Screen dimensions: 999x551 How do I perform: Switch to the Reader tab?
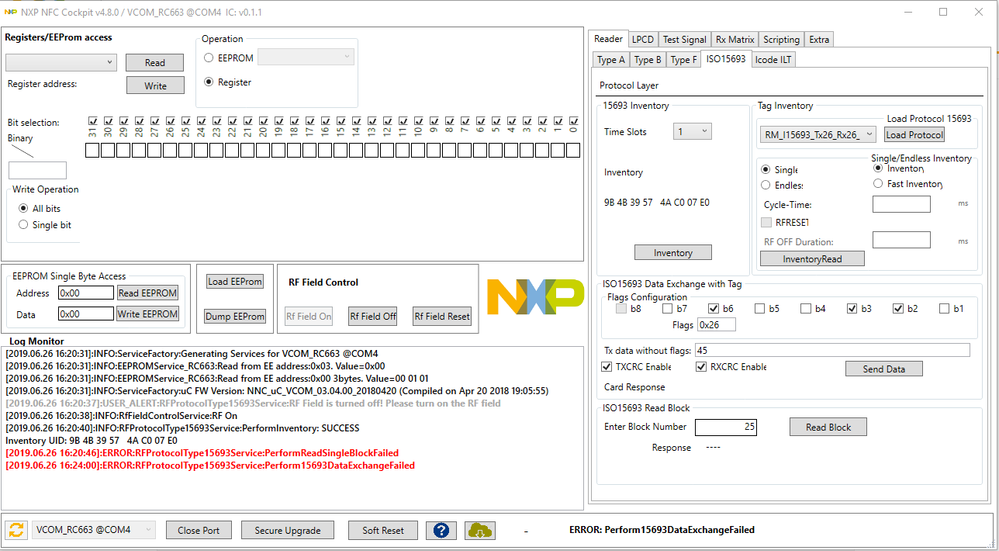608,39
